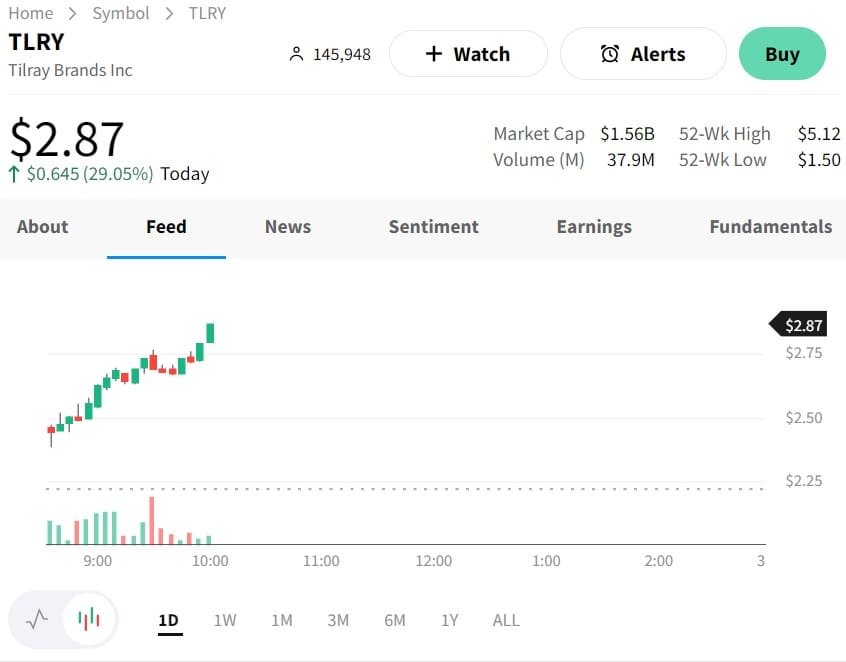Viewport: 846px width, 662px height.
Task: Click the plus icon on Watch button
Action: [x=433, y=54]
